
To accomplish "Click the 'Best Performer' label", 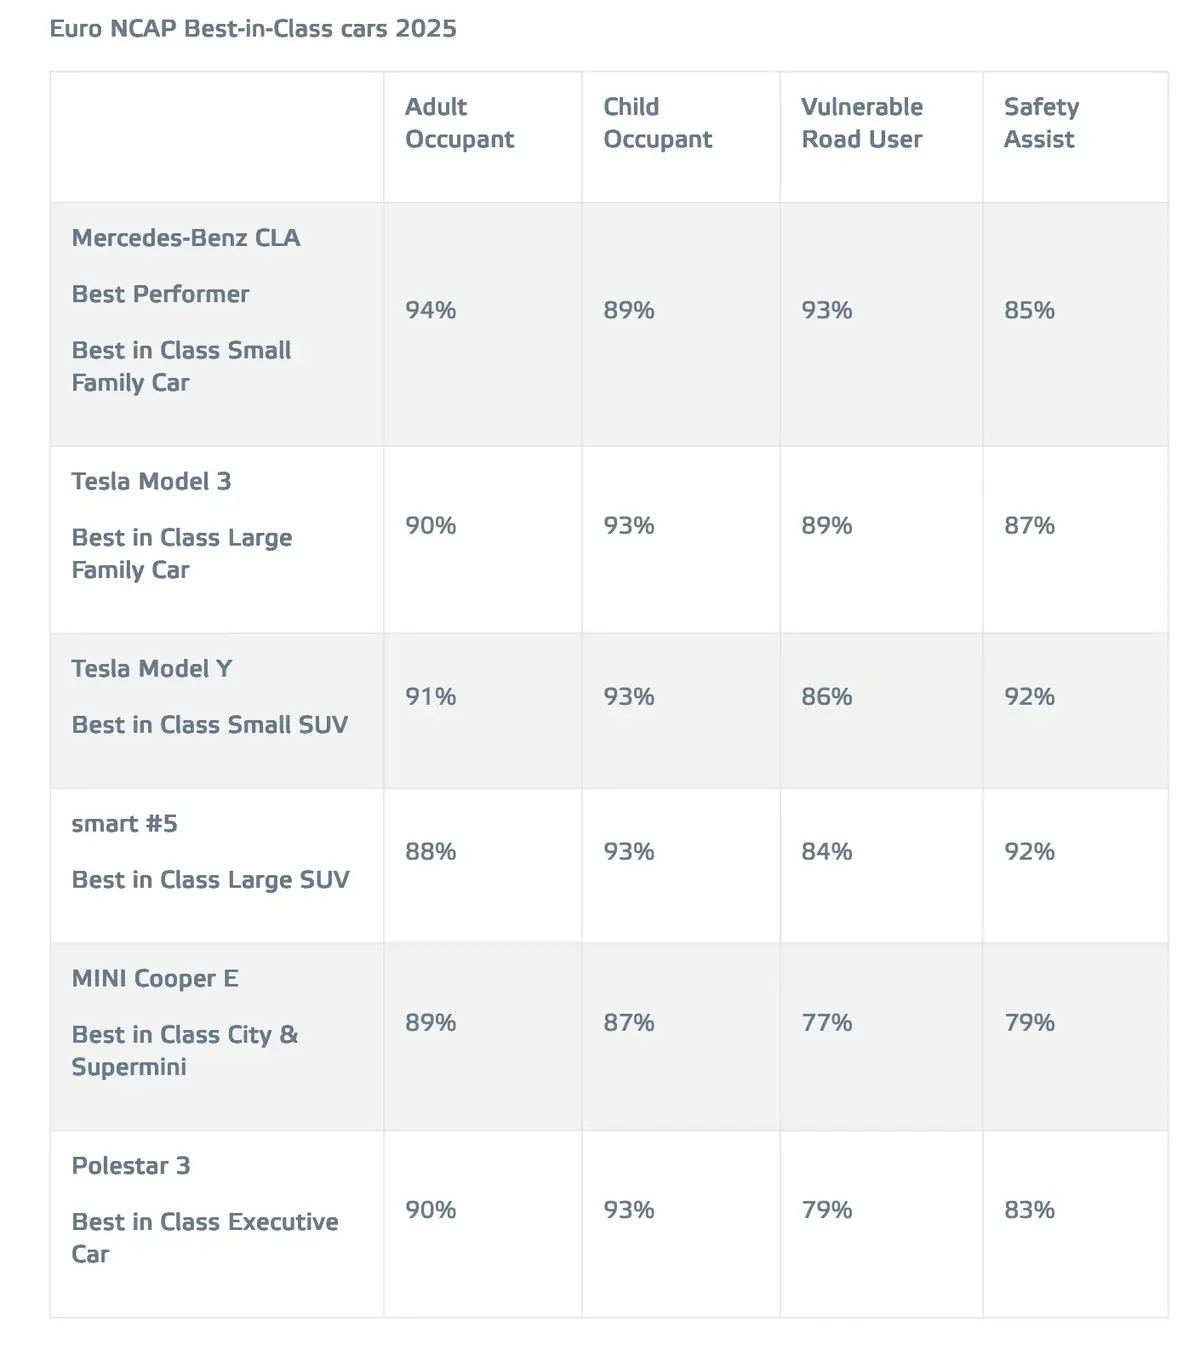I will [160, 294].
